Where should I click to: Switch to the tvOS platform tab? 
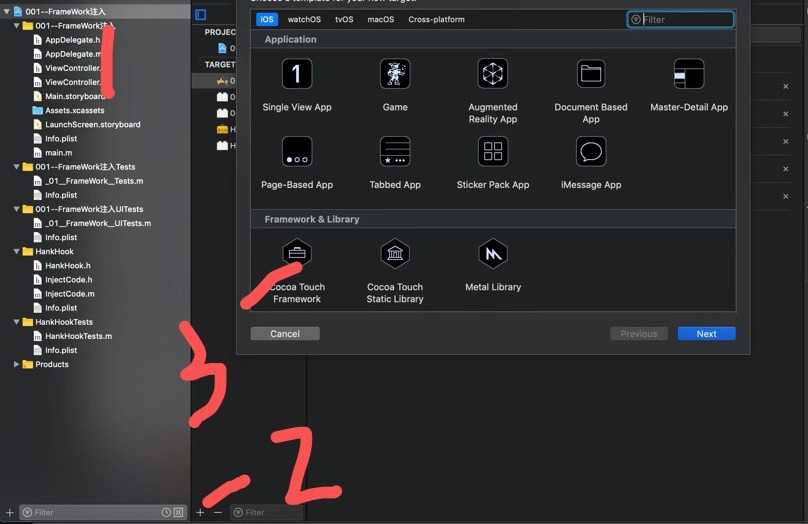(344, 19)
